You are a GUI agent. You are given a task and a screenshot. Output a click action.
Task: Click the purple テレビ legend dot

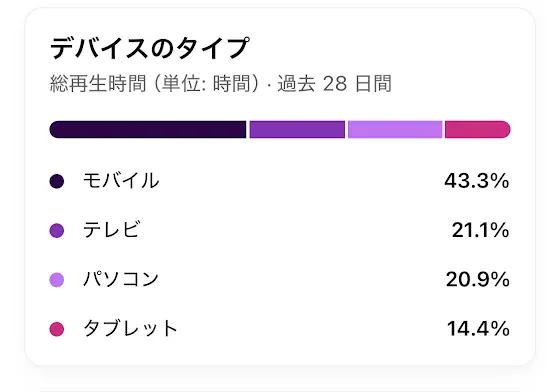click(57, 230)
